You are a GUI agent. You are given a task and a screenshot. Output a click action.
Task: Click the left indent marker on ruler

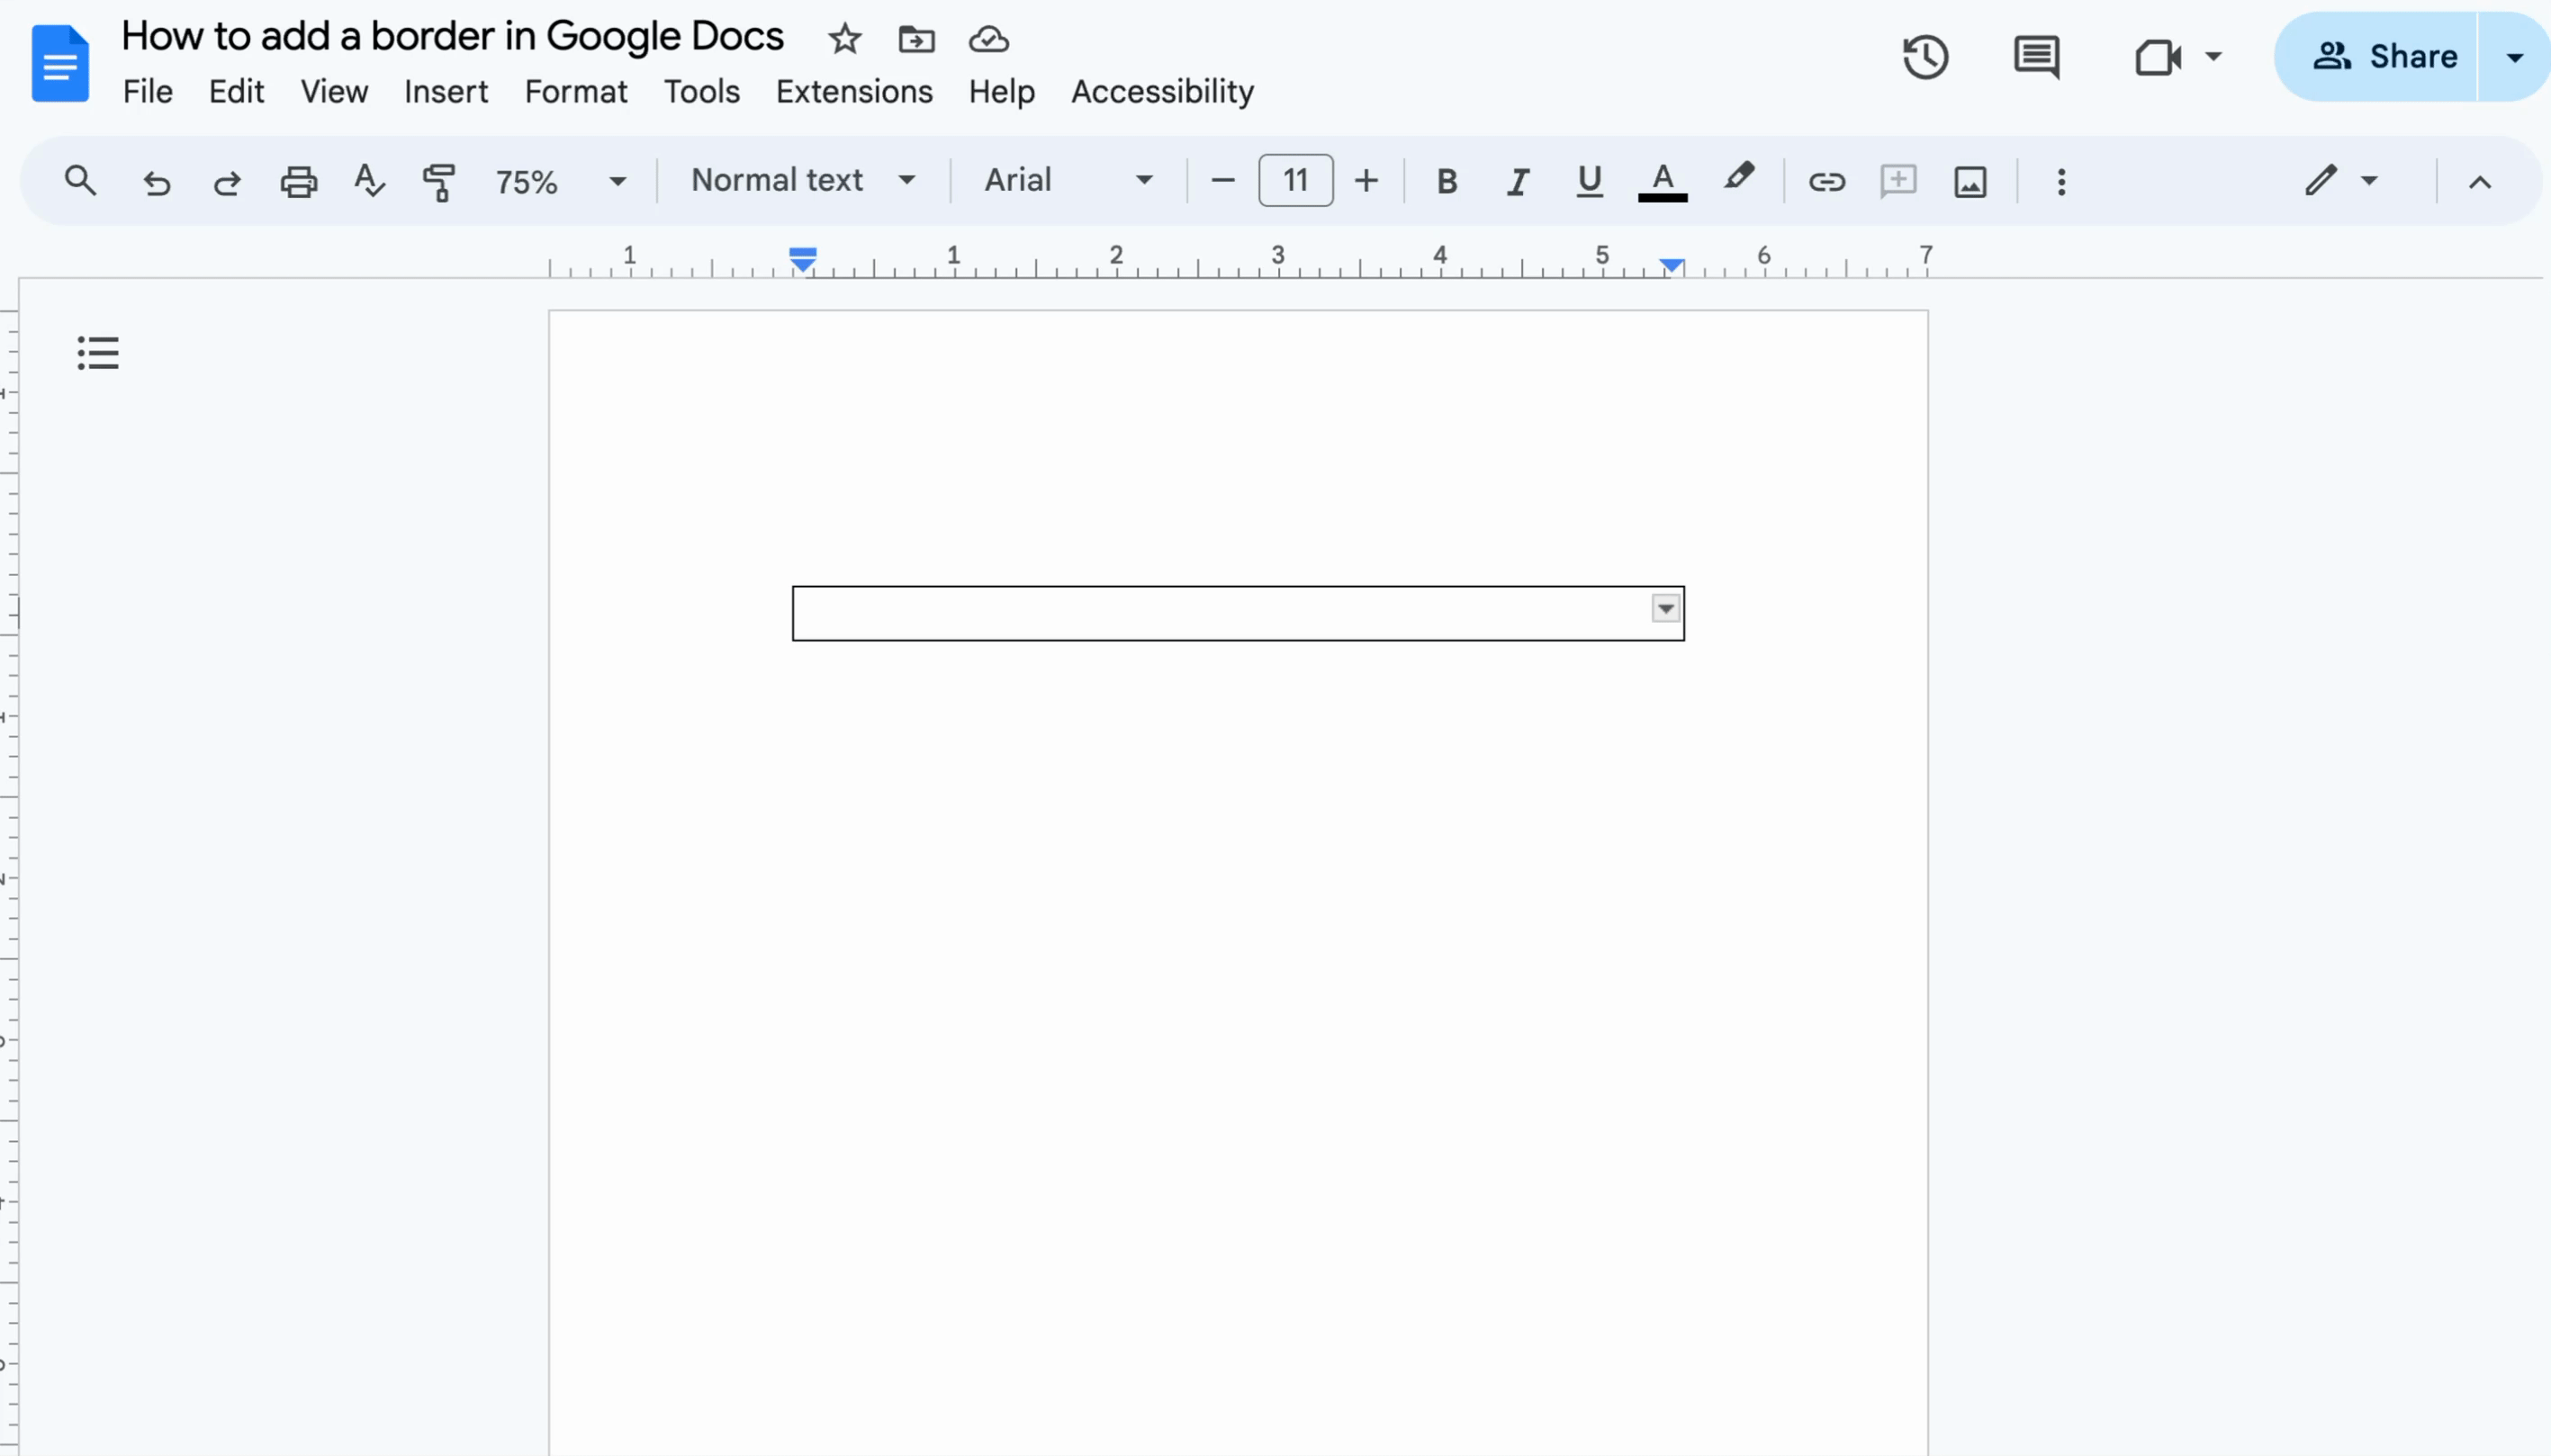[x=803, y=260]
